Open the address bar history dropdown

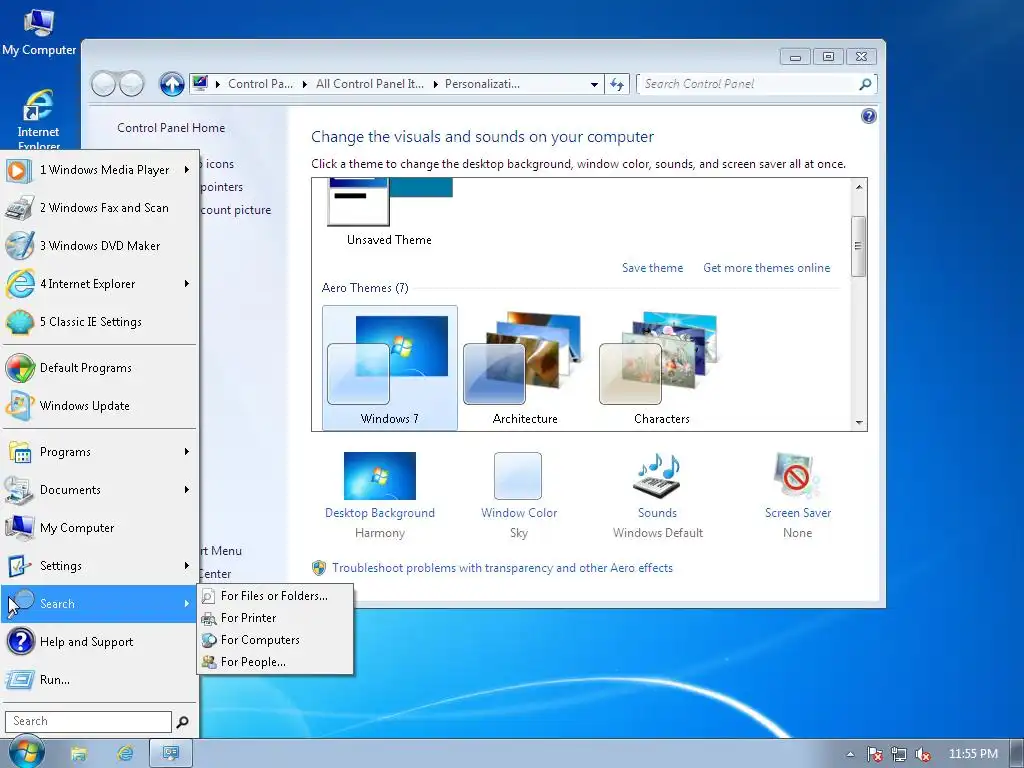(x=594, y=84)
